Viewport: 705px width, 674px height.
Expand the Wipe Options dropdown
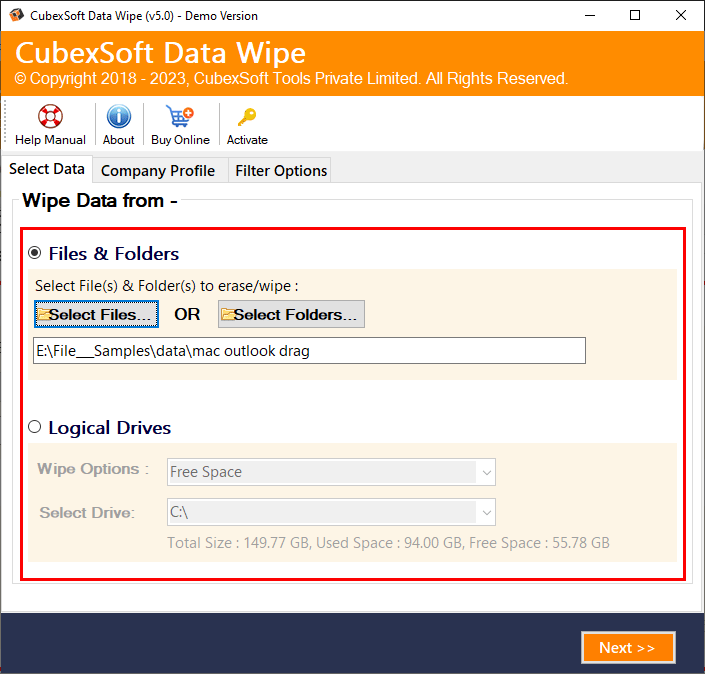pyautogui.click(x=486, y=472)
